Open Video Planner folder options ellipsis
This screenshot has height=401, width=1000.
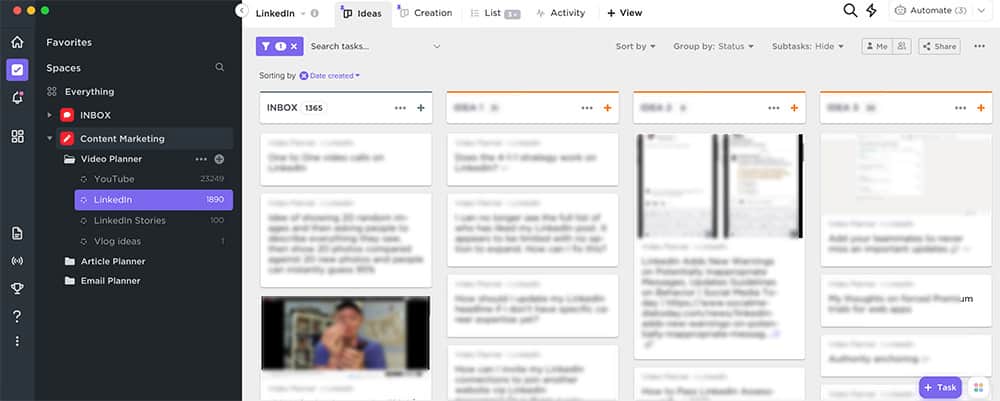point(201,159)
